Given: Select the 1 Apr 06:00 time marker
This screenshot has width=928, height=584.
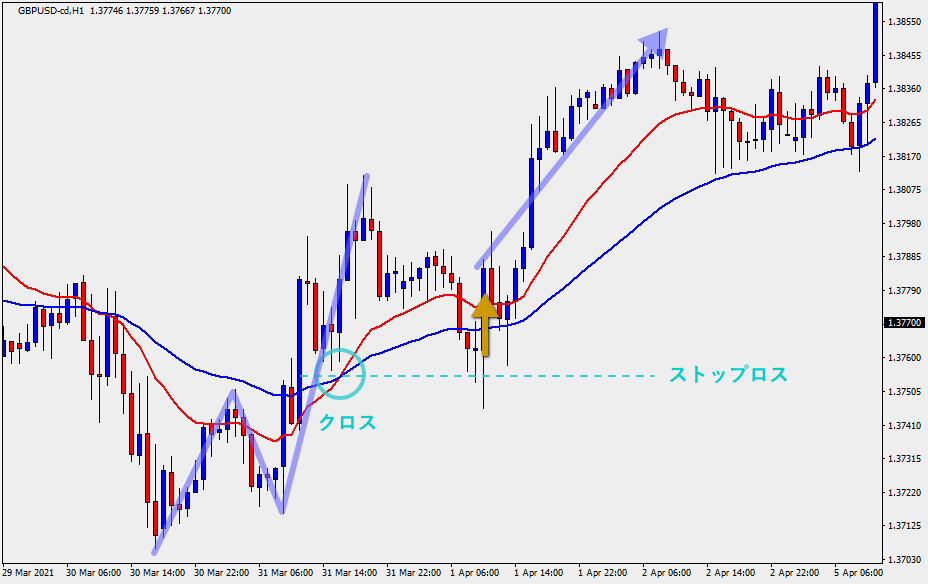Looking at the screenshot, I should pos(476,573).
